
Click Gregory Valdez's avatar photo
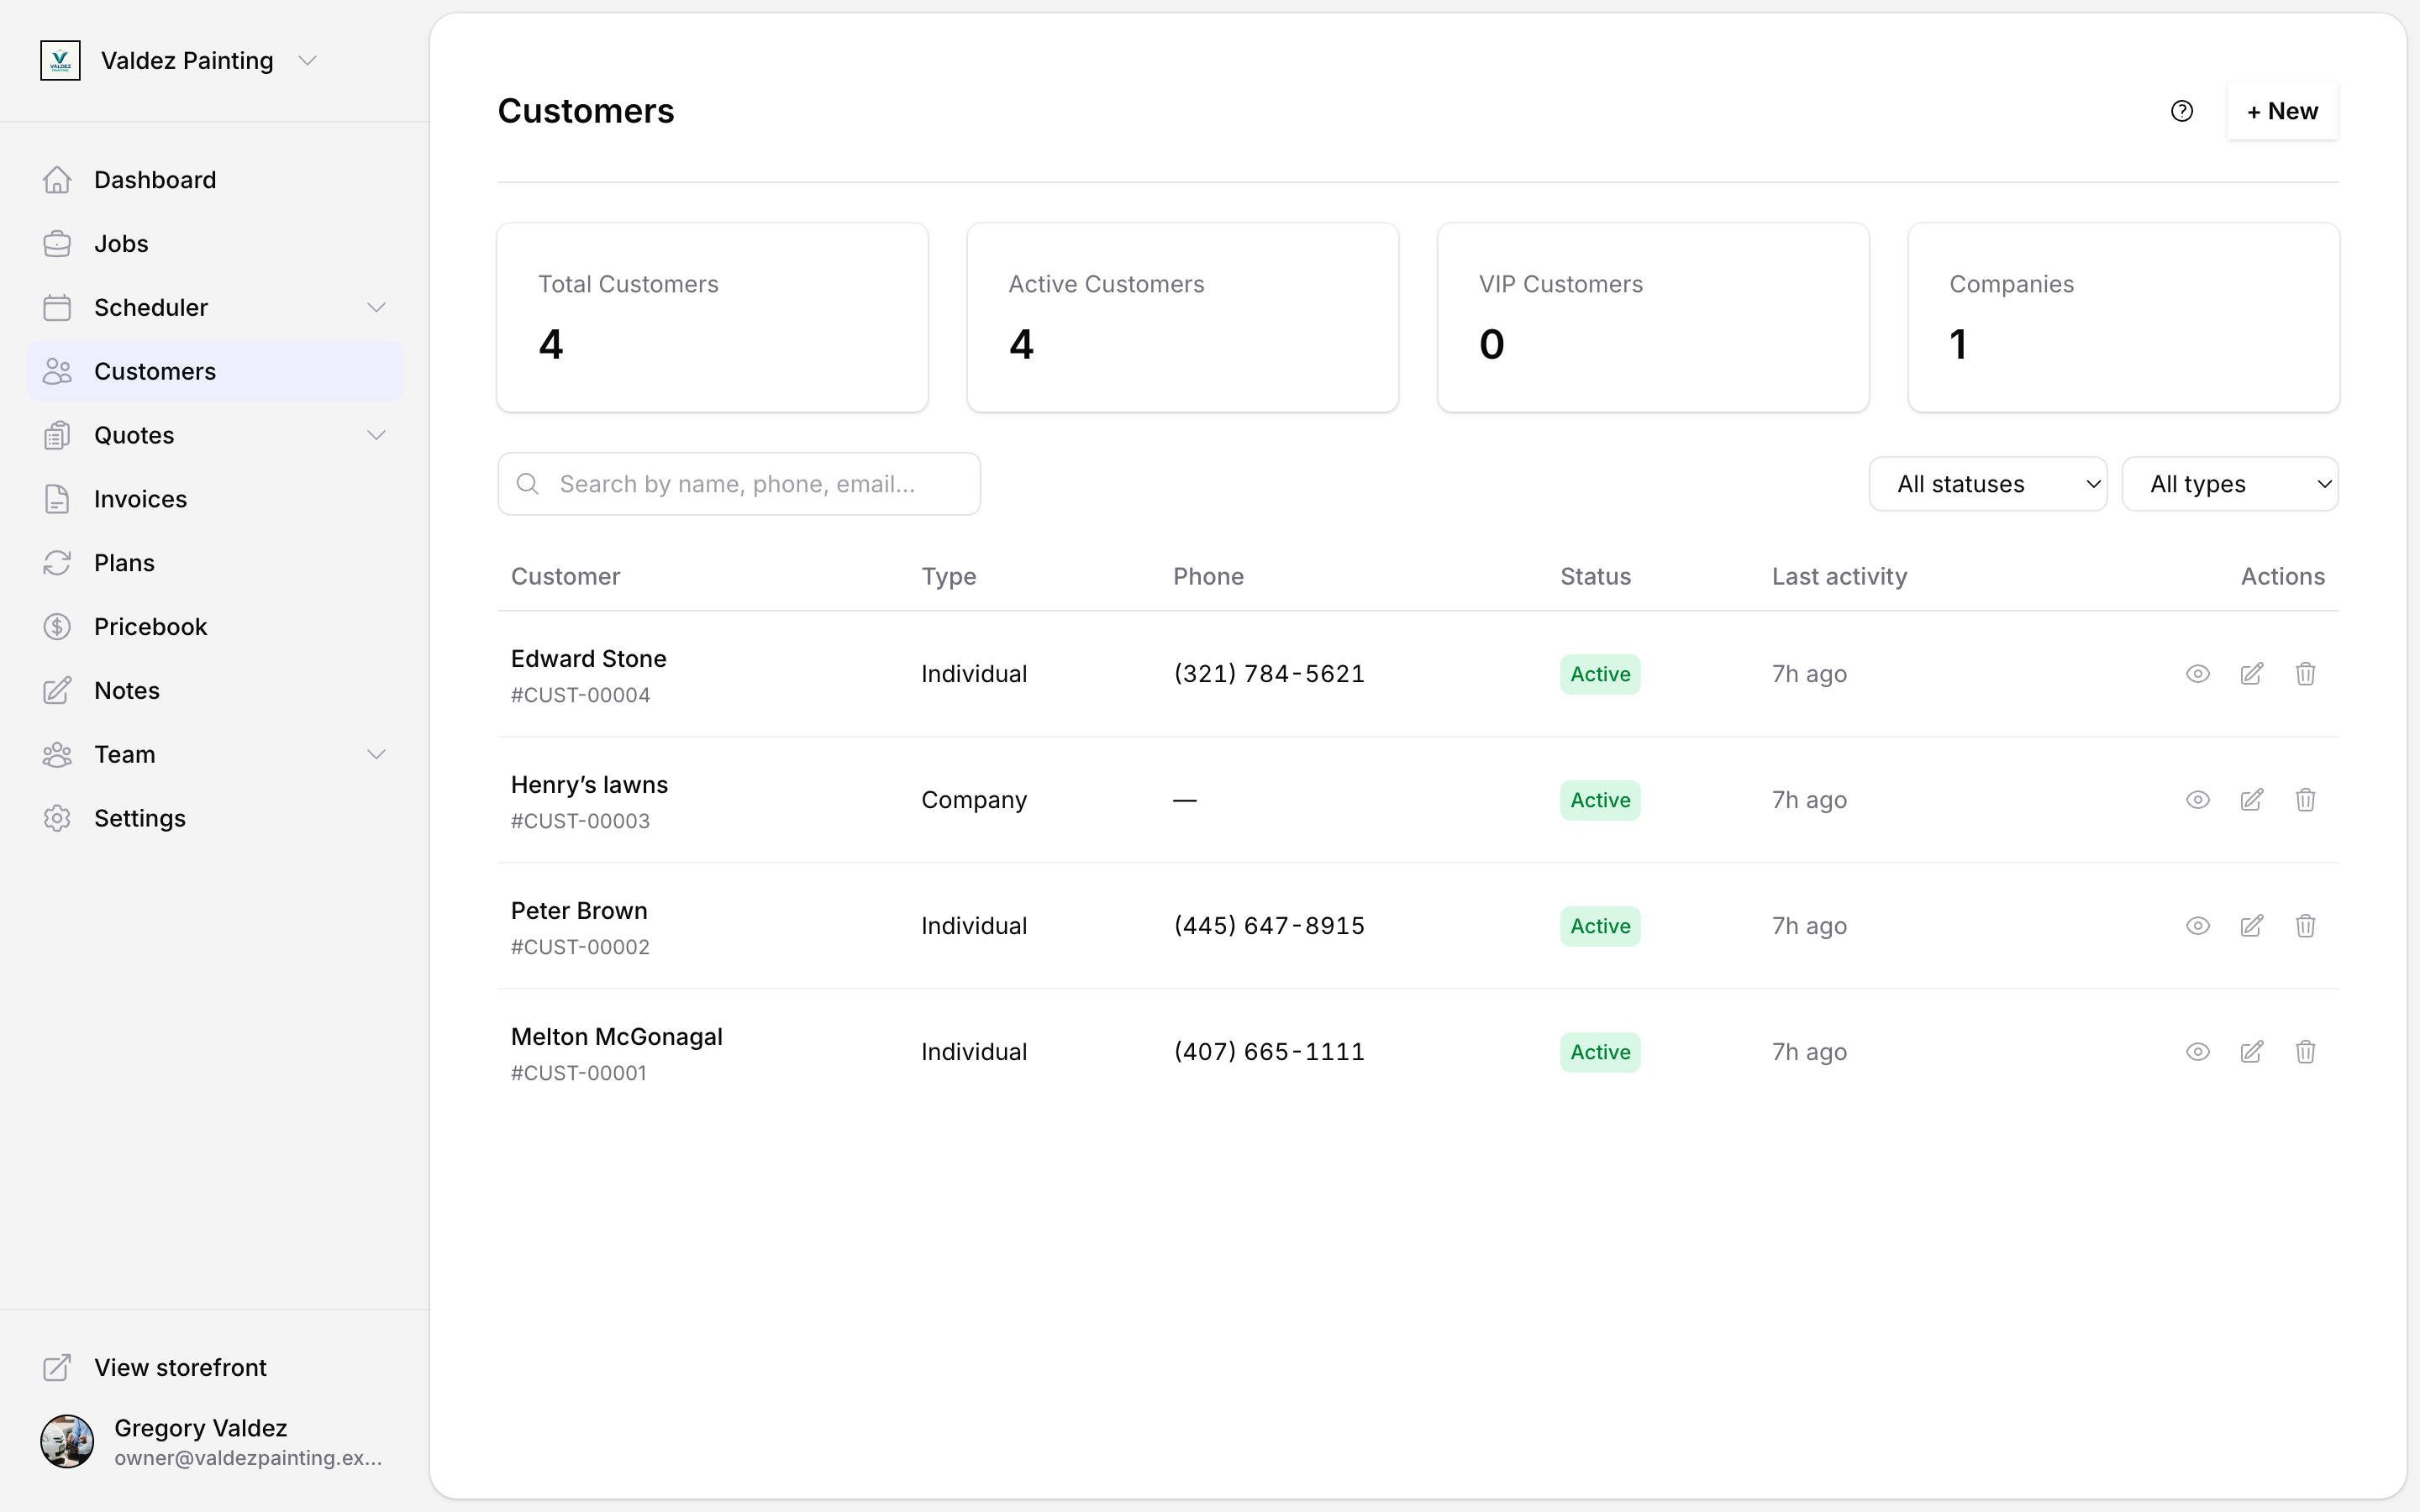click(67, 1441)
